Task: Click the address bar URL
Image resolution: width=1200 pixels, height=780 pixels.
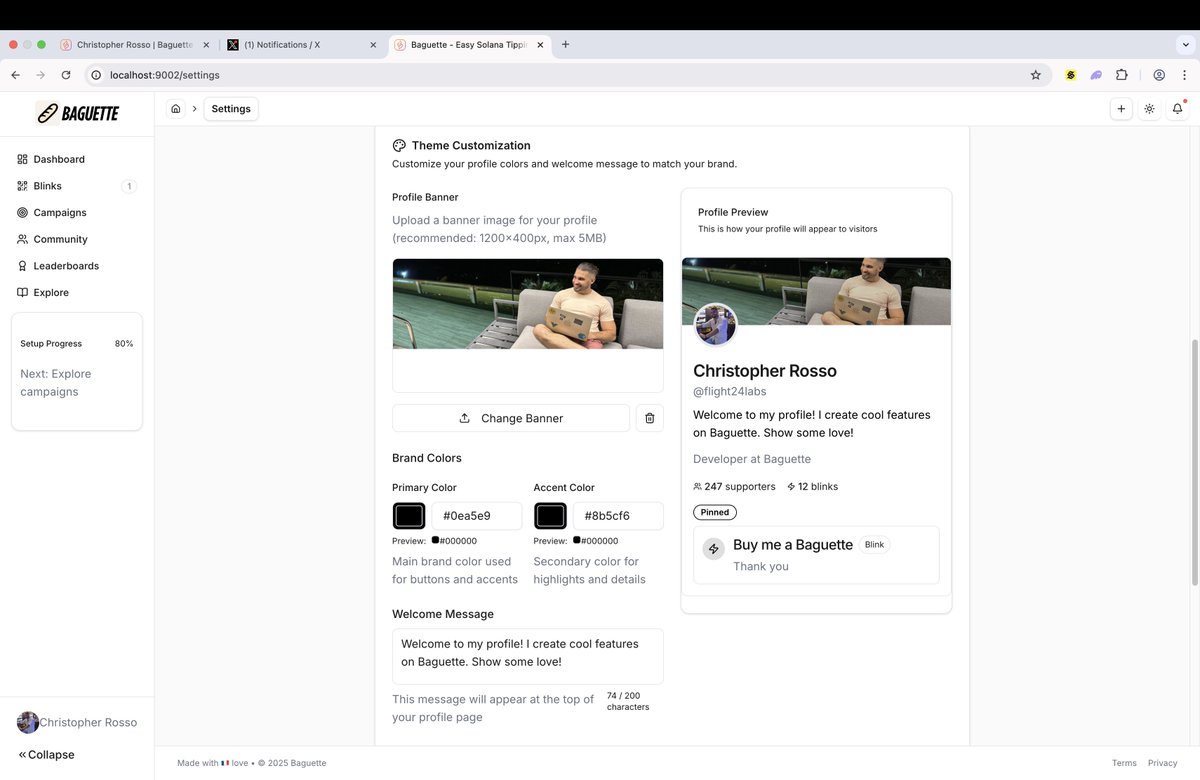Action: pos(165,75)
